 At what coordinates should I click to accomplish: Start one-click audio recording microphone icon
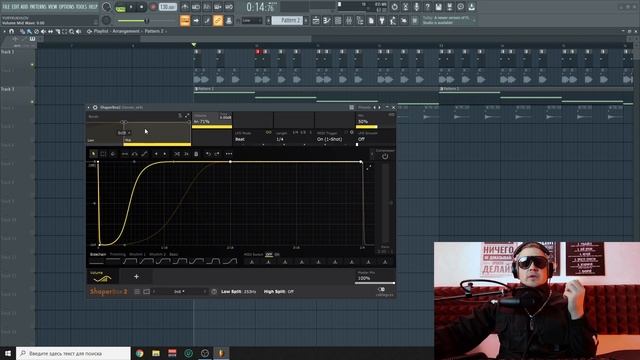pyautogui.click(x=416, y=7)
